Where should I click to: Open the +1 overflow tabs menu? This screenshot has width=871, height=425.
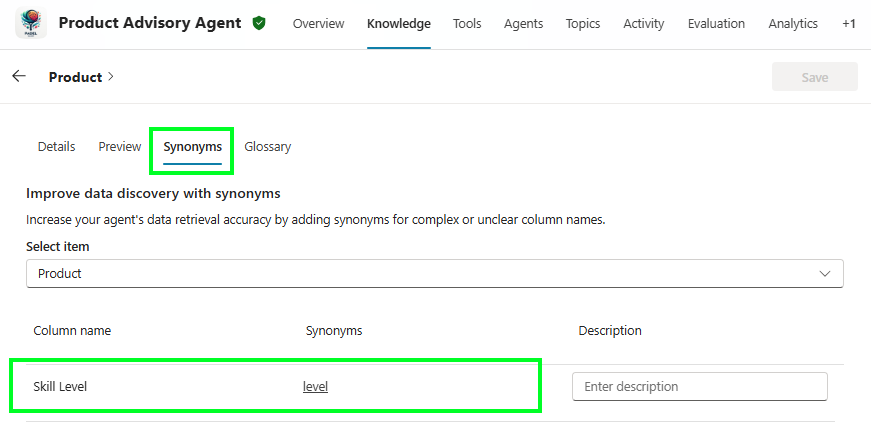(x=848, y=24)
